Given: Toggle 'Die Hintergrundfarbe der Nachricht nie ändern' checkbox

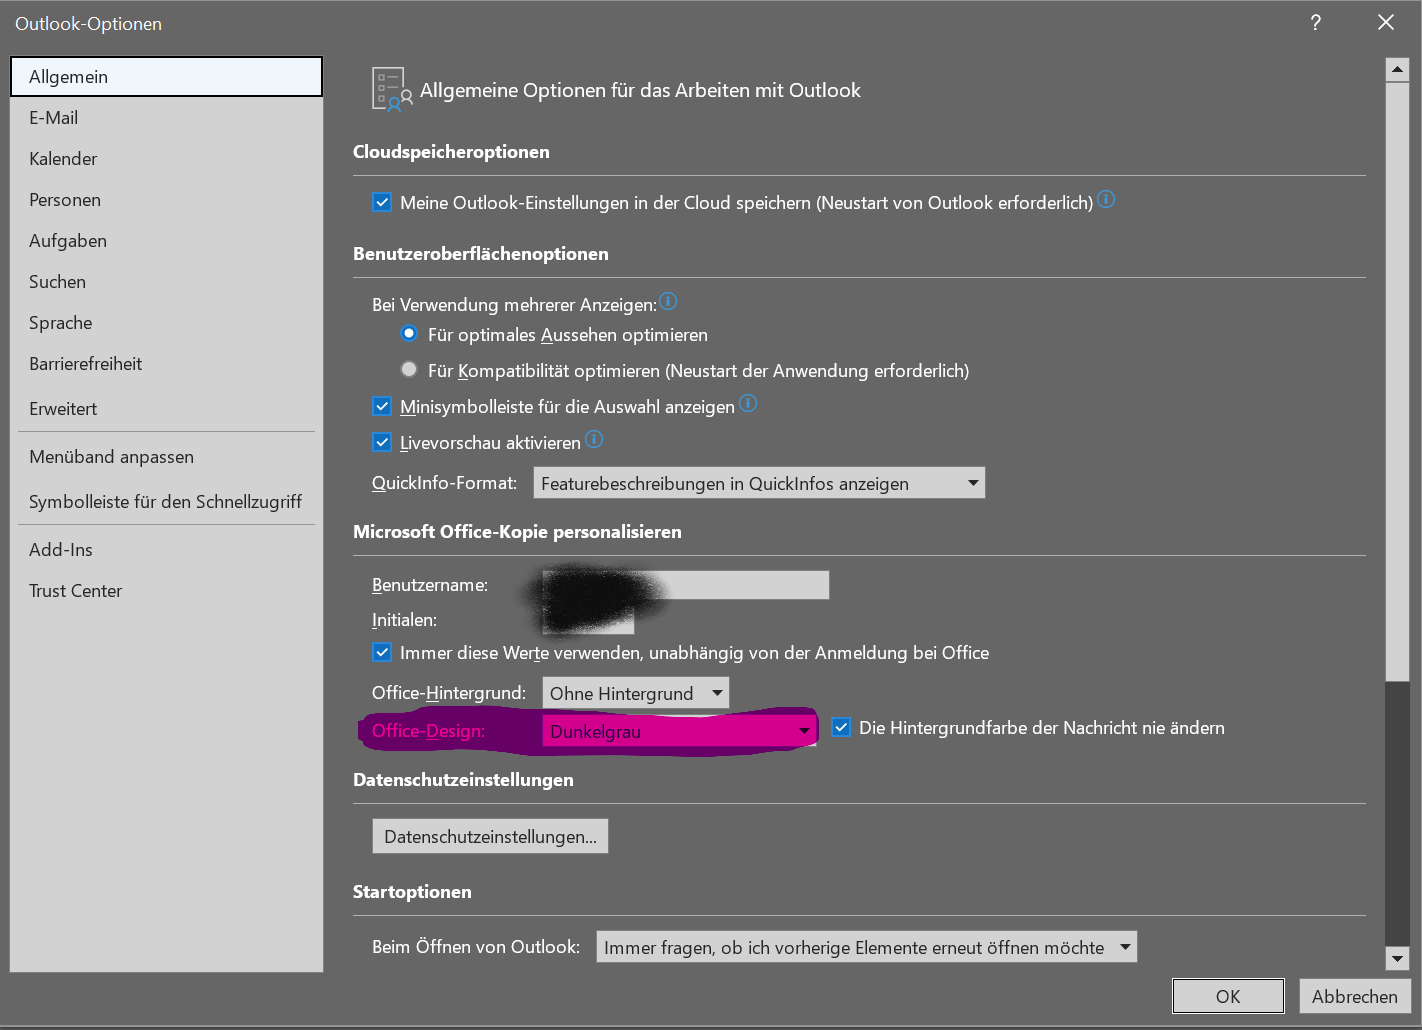Looking at the screenshot, I should 841,727.
